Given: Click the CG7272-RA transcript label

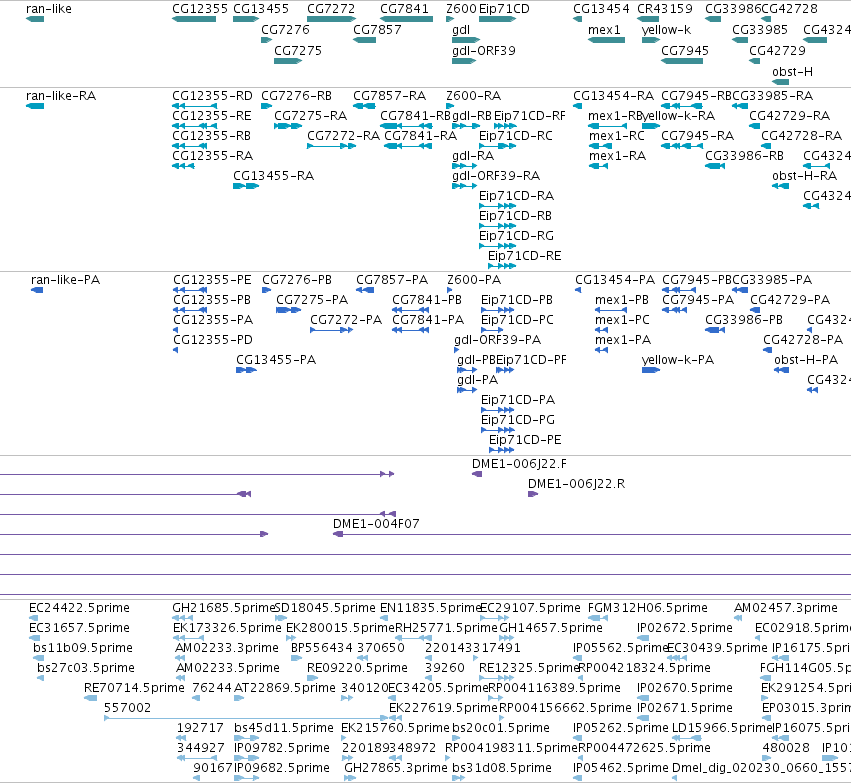Looking at the screenshot, I should pos(344,136).
